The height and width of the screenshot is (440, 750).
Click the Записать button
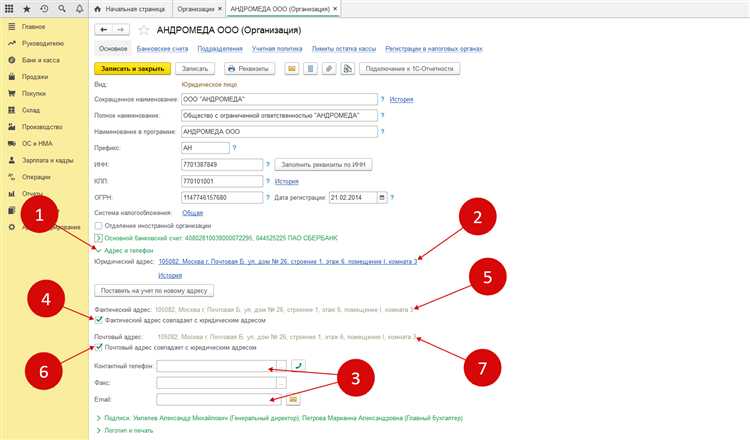[x=195, y=68]
